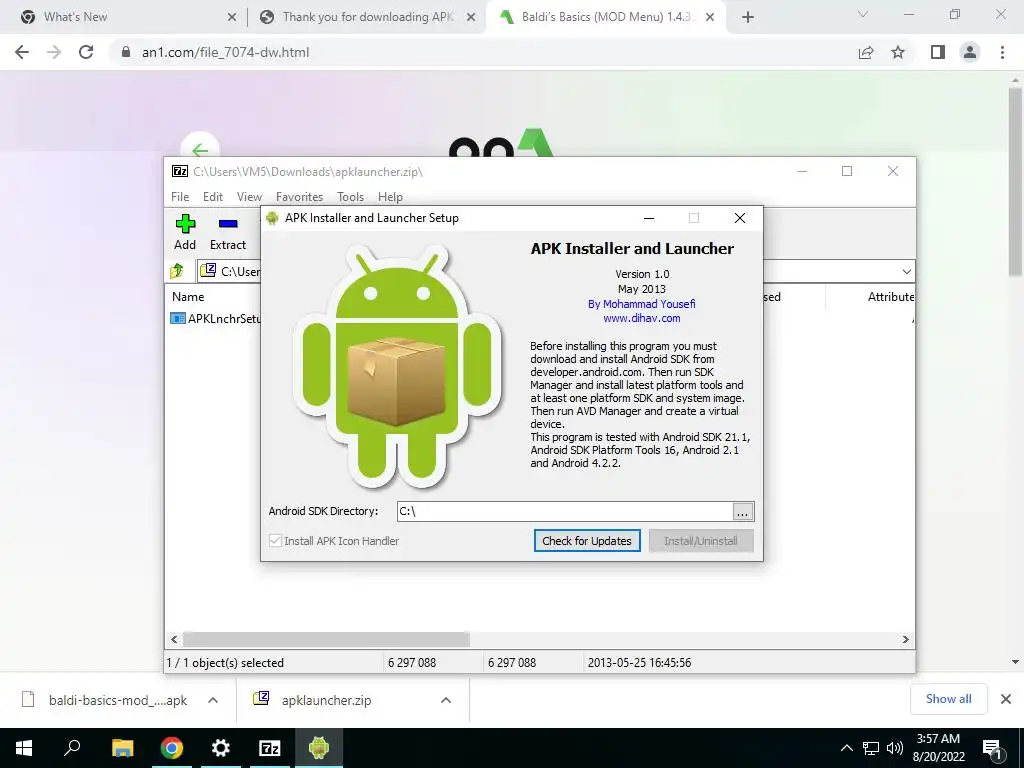1024x768 pixels.
Task: Open the Tools menu in 7-Zip
Action: pyautogui.click(x=350, y=197)
